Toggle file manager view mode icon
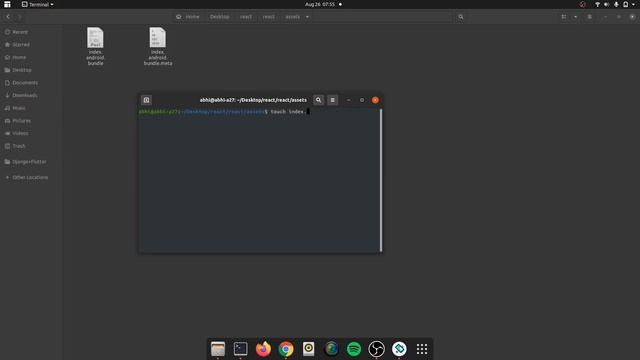The image size is (640, 360). pos(564,17)
